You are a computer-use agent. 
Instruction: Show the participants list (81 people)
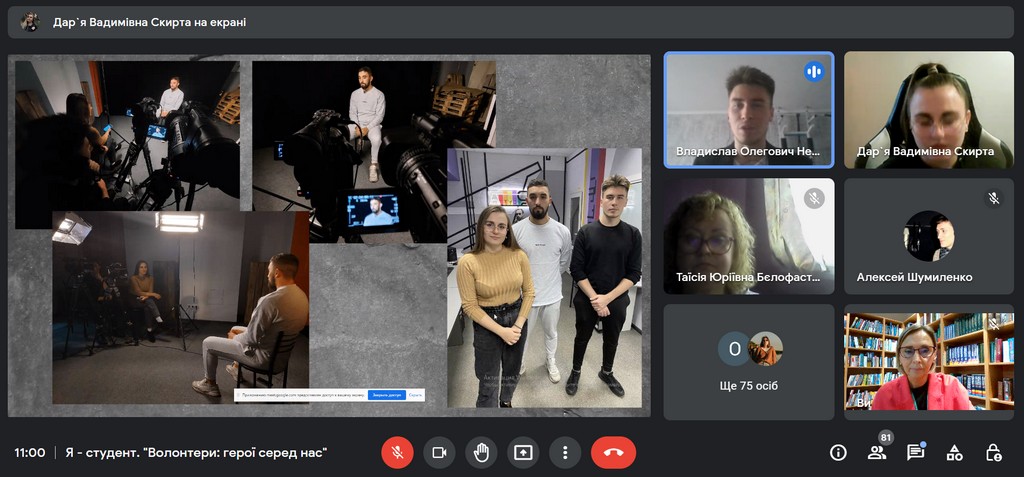click(x=877, y=453)
